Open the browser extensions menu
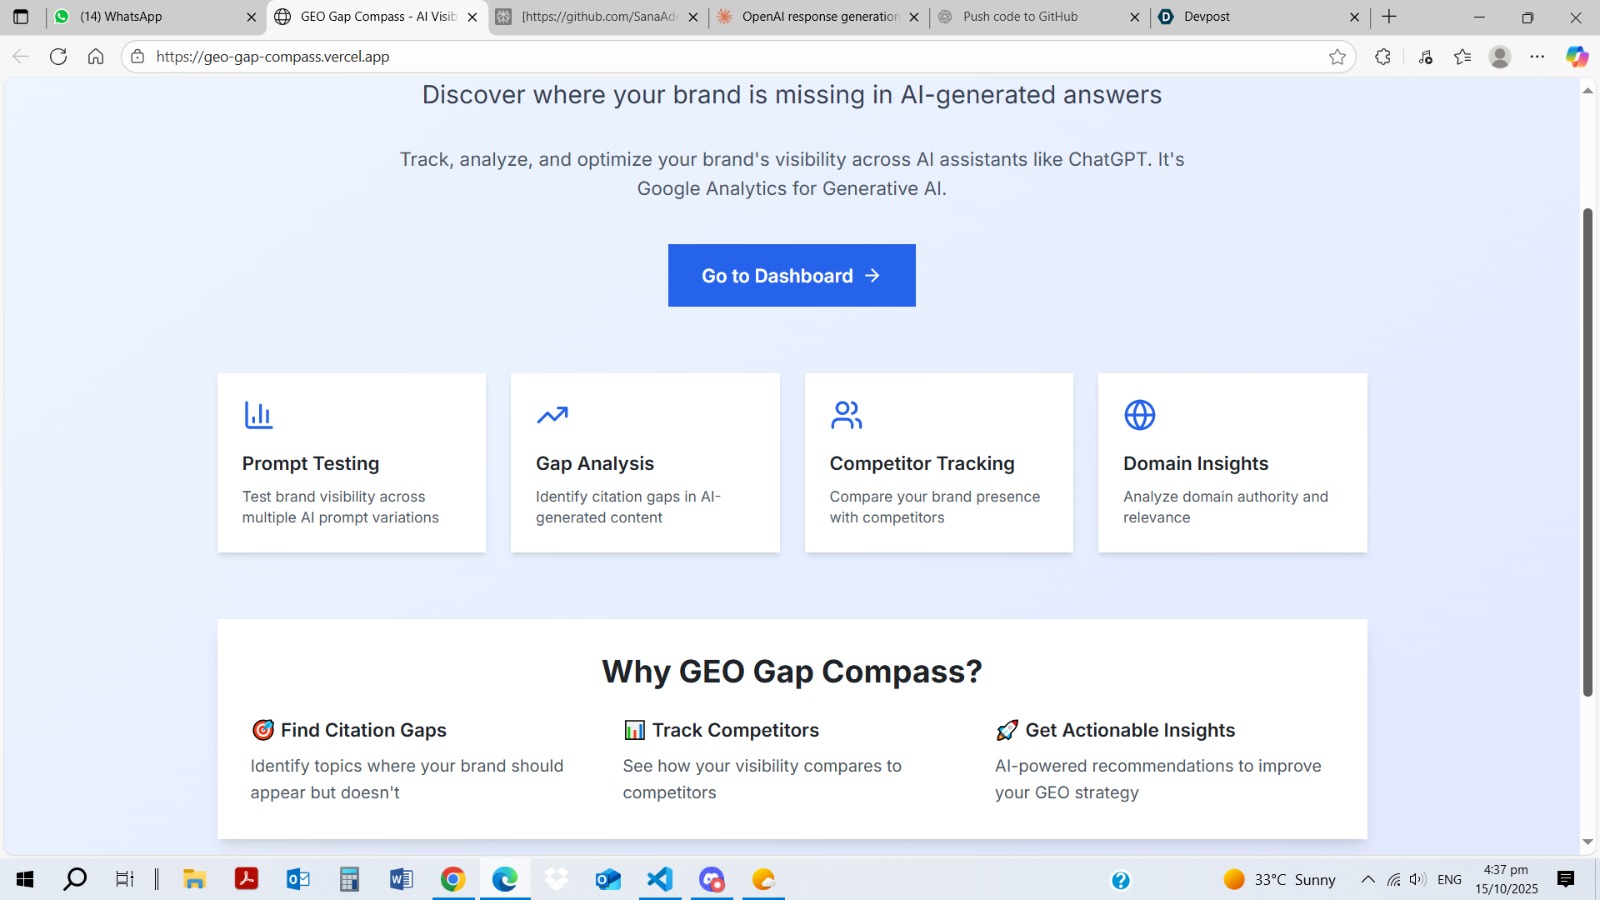This screenshot has height=900, width=1600. tap(1383, 57)
